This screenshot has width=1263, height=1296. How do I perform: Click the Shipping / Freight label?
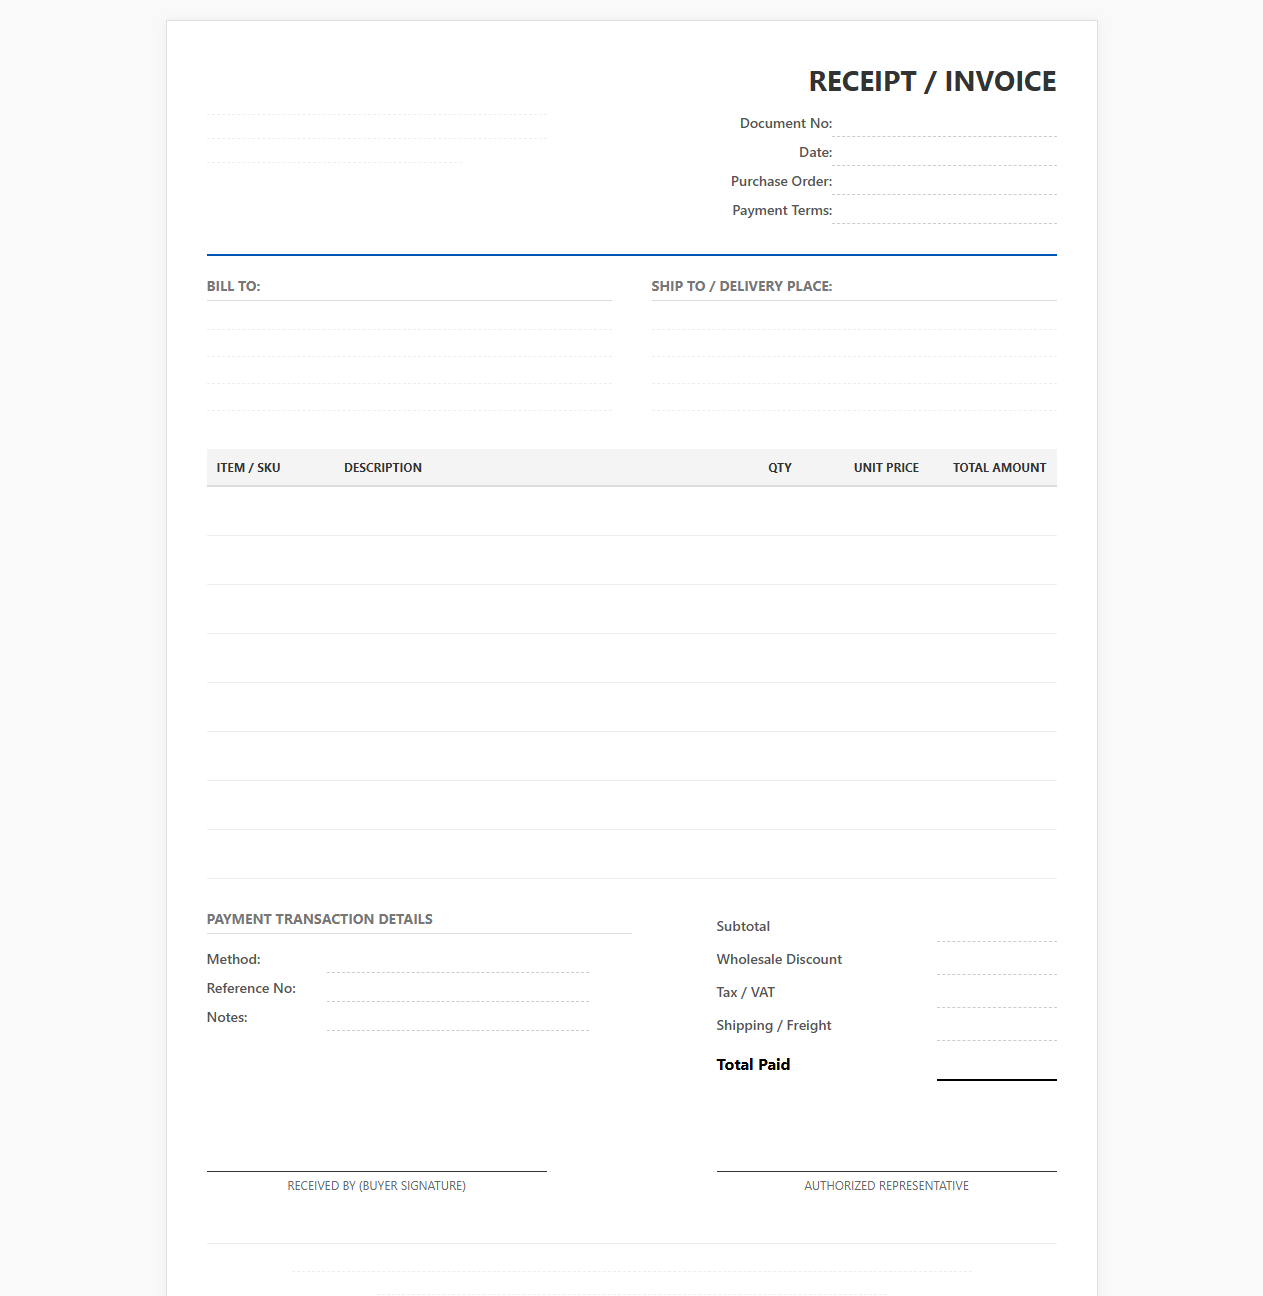pos(774,1026)
